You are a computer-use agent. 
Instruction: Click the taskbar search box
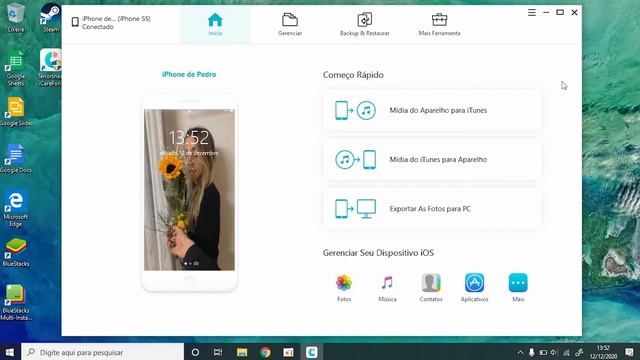tap(102, 352)
